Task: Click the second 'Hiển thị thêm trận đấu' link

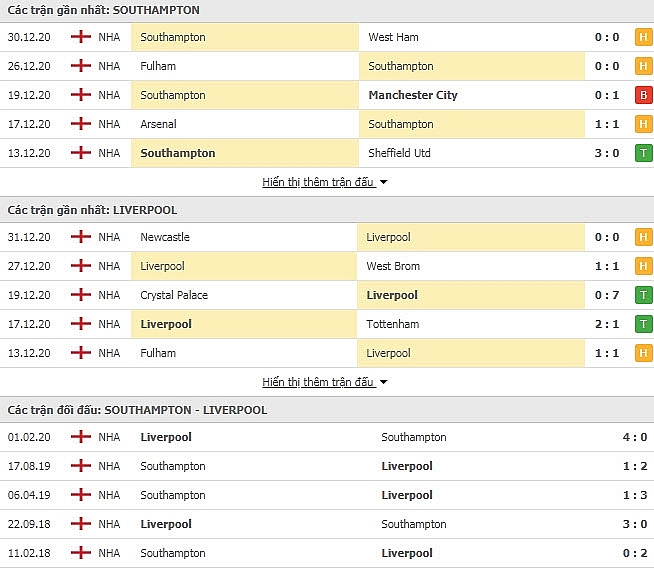Action: 318,382
